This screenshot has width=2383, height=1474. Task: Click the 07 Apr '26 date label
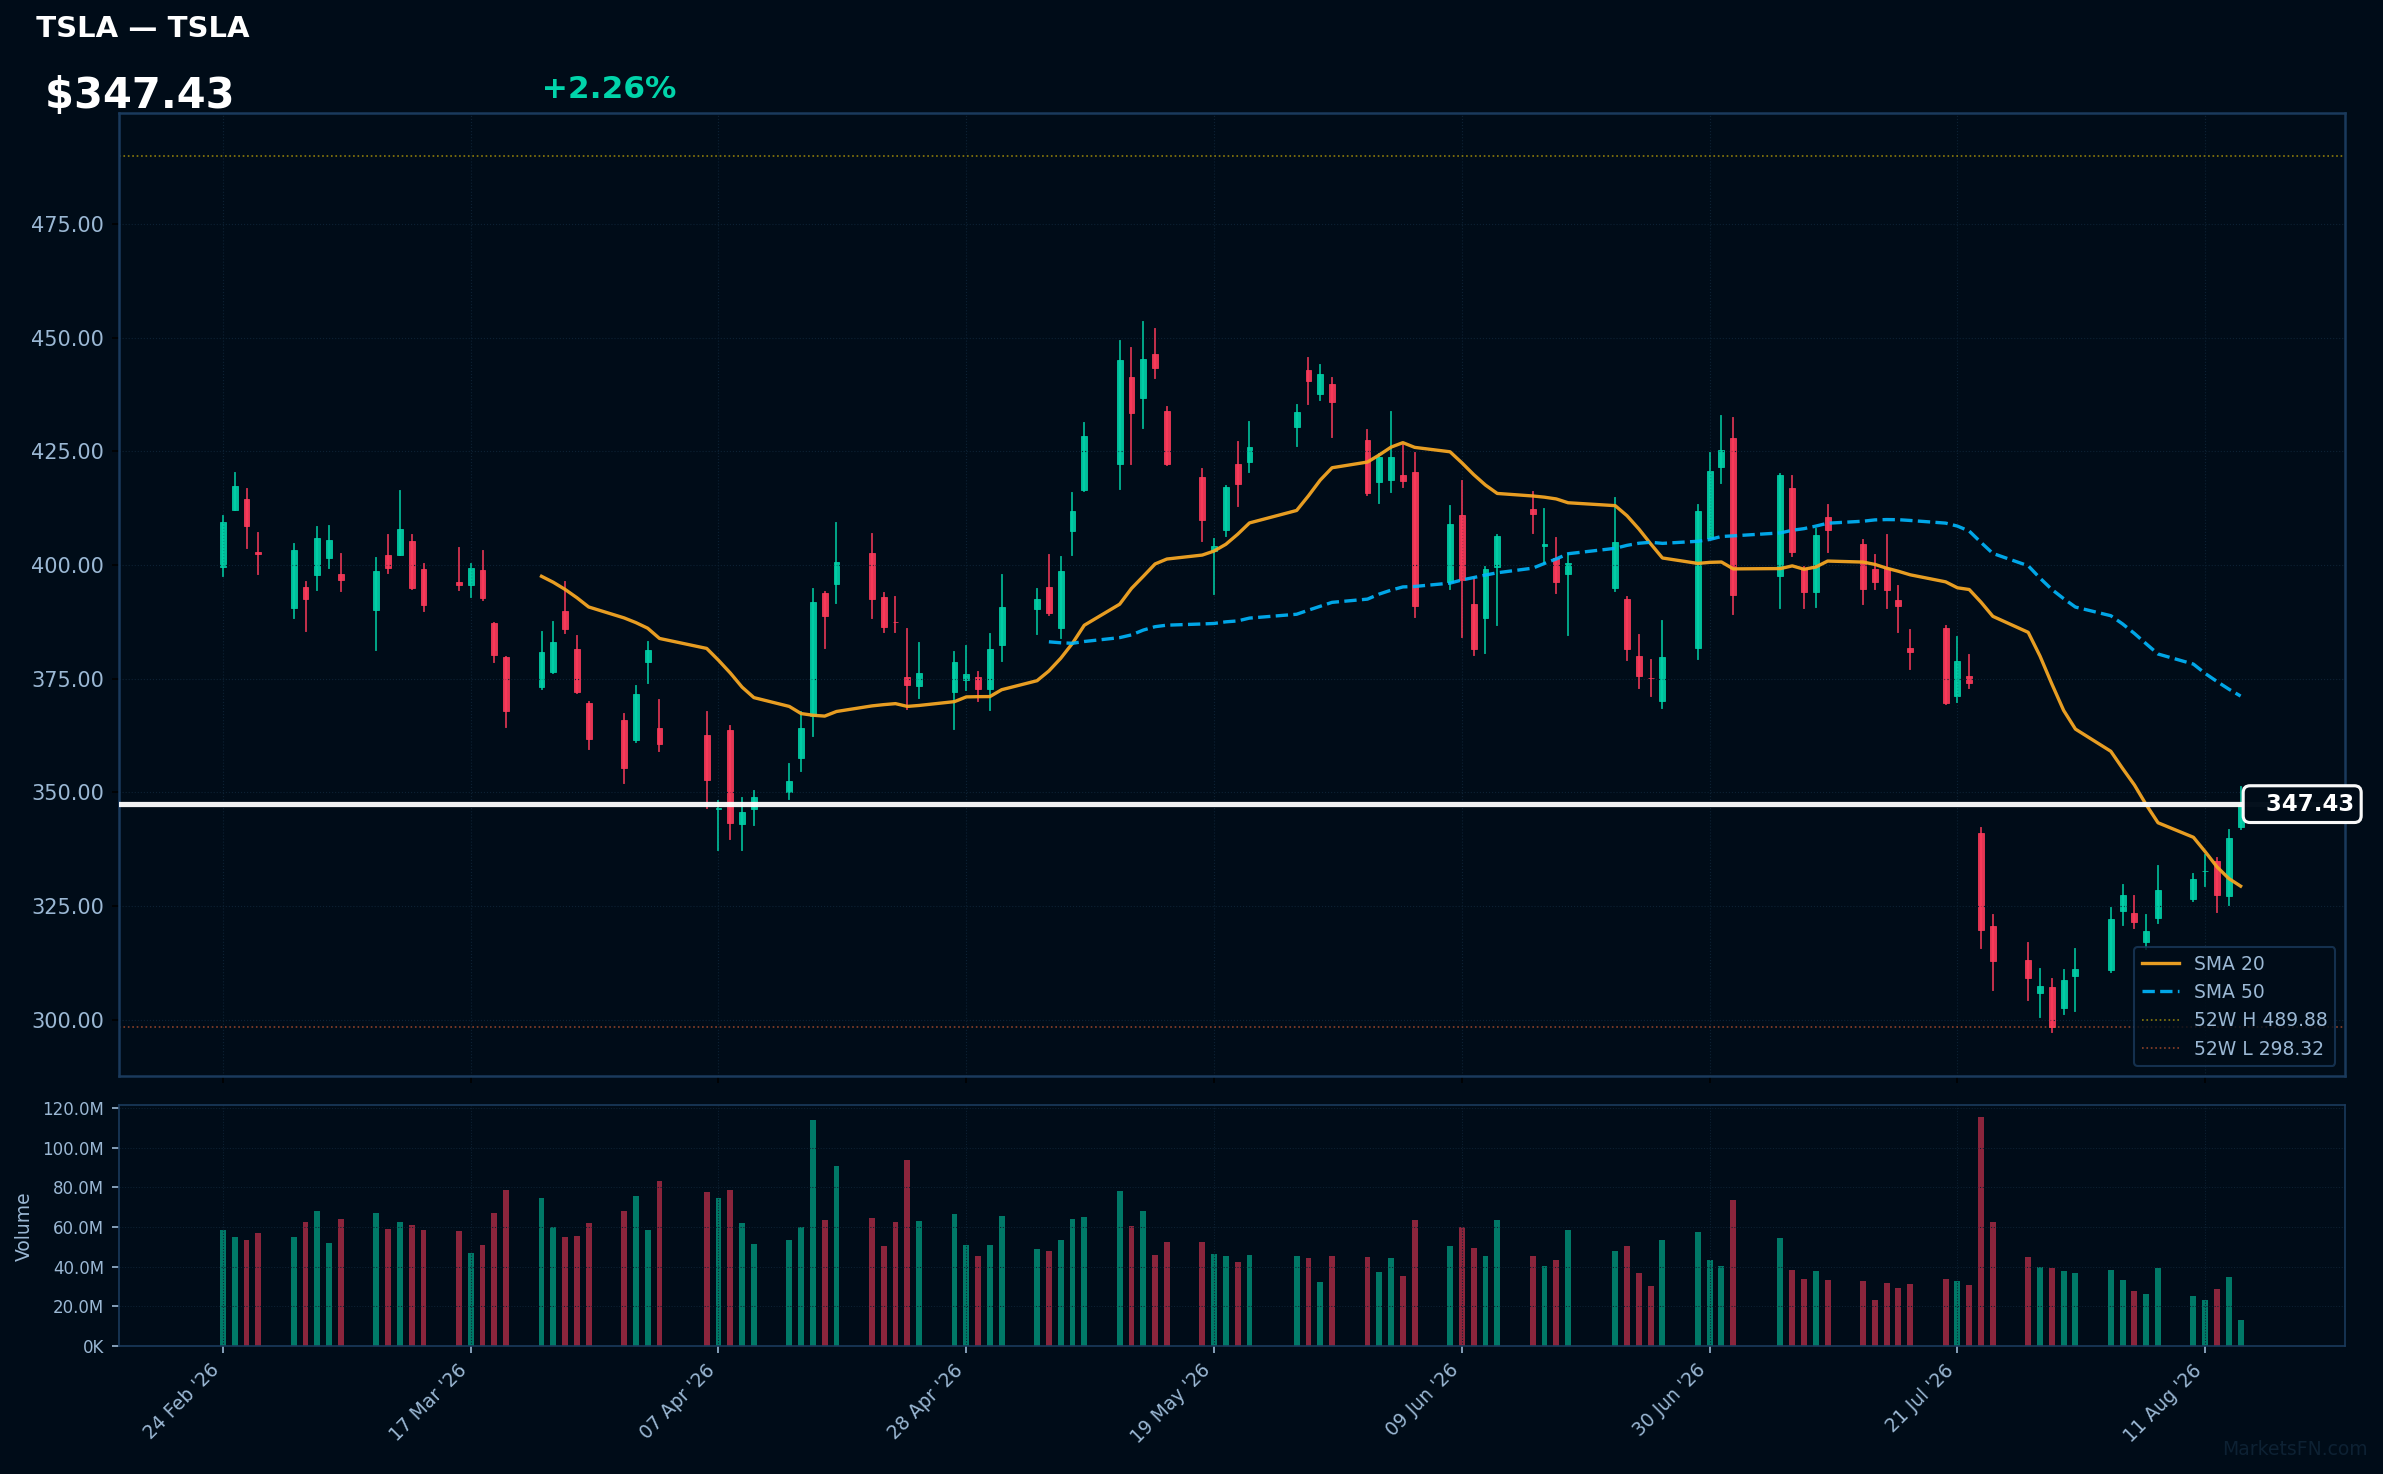click(x=677, y=1401)
